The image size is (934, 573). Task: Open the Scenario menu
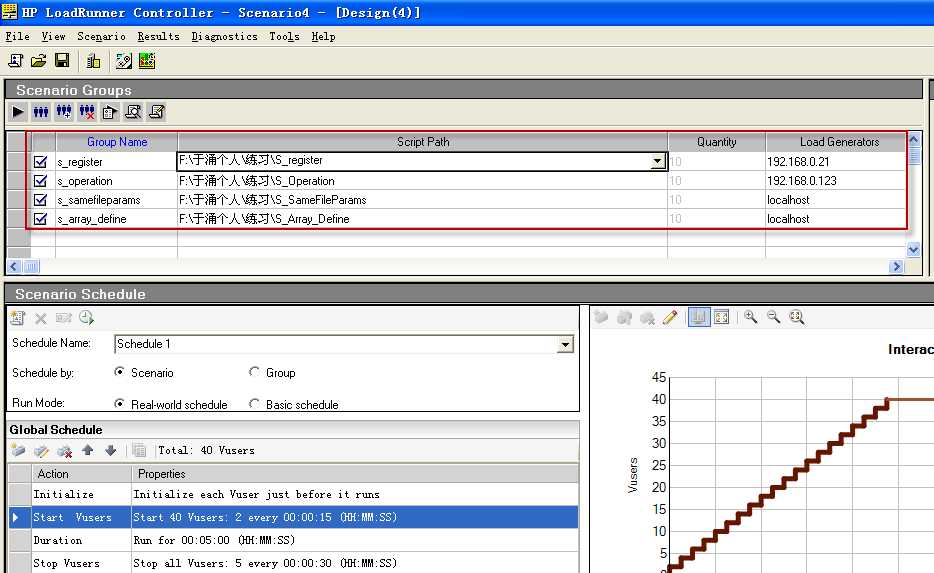tap(101, 36)
